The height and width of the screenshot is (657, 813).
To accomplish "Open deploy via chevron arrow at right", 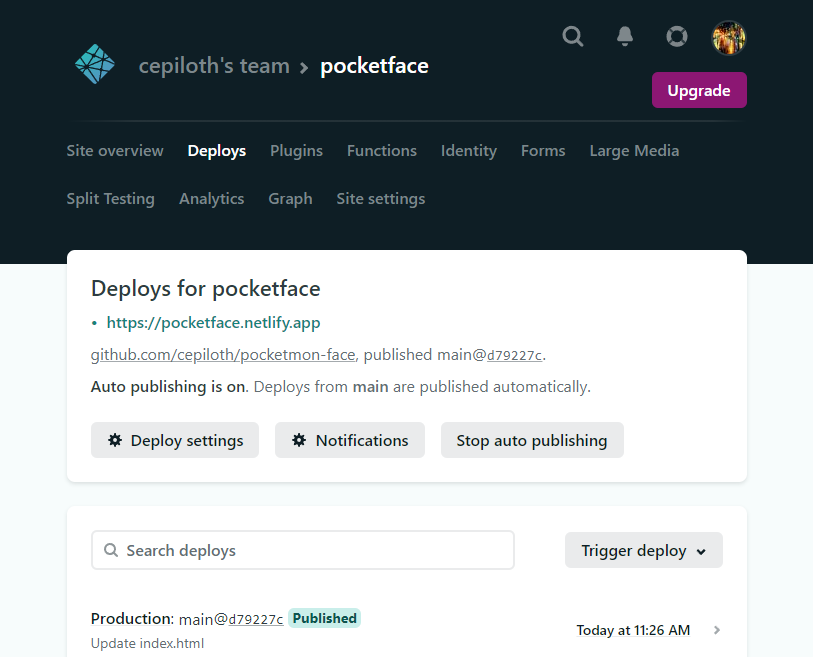I will (717, 630).
